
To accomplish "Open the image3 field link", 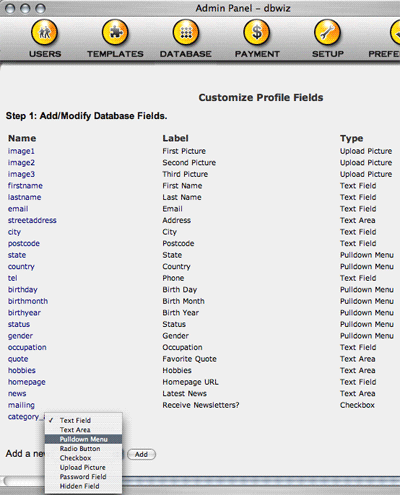I will [21, 174].
